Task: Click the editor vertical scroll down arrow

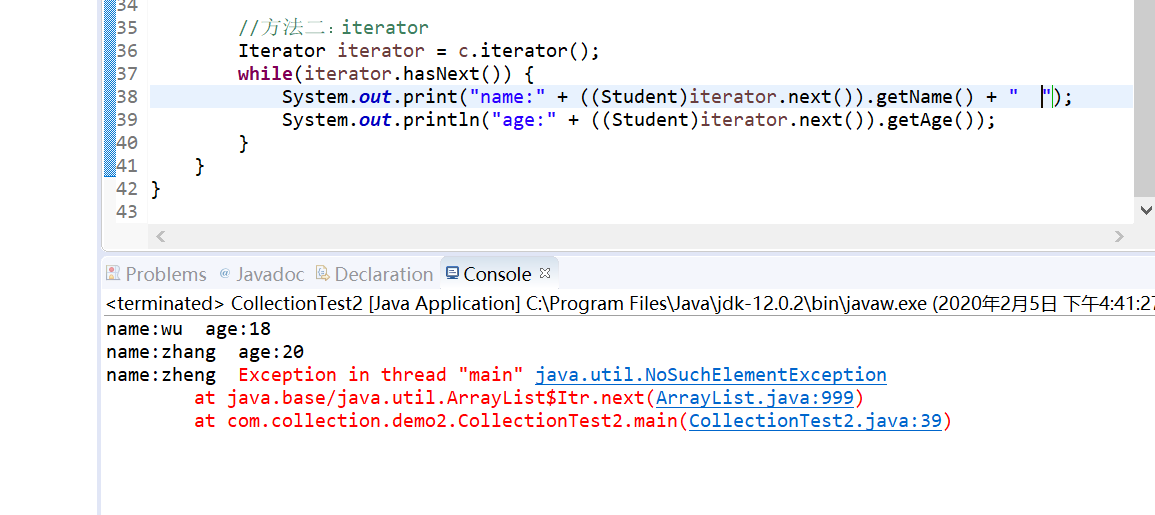Action: [x=1145, y=211]
